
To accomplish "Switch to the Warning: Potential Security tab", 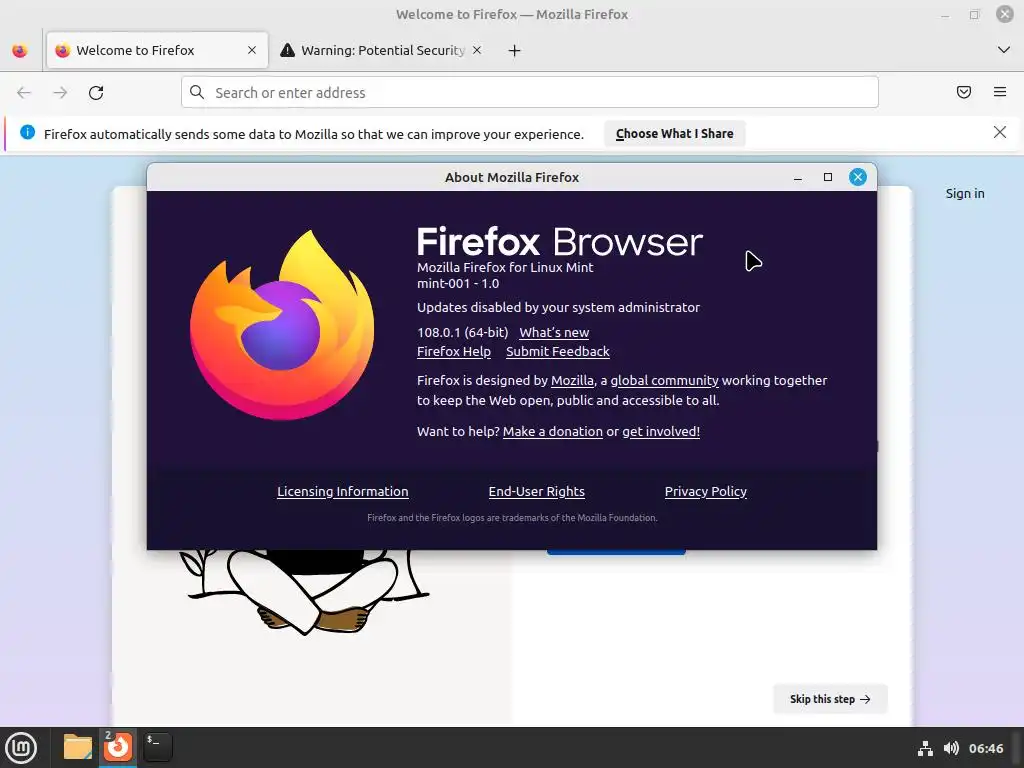I will point(382,50).
